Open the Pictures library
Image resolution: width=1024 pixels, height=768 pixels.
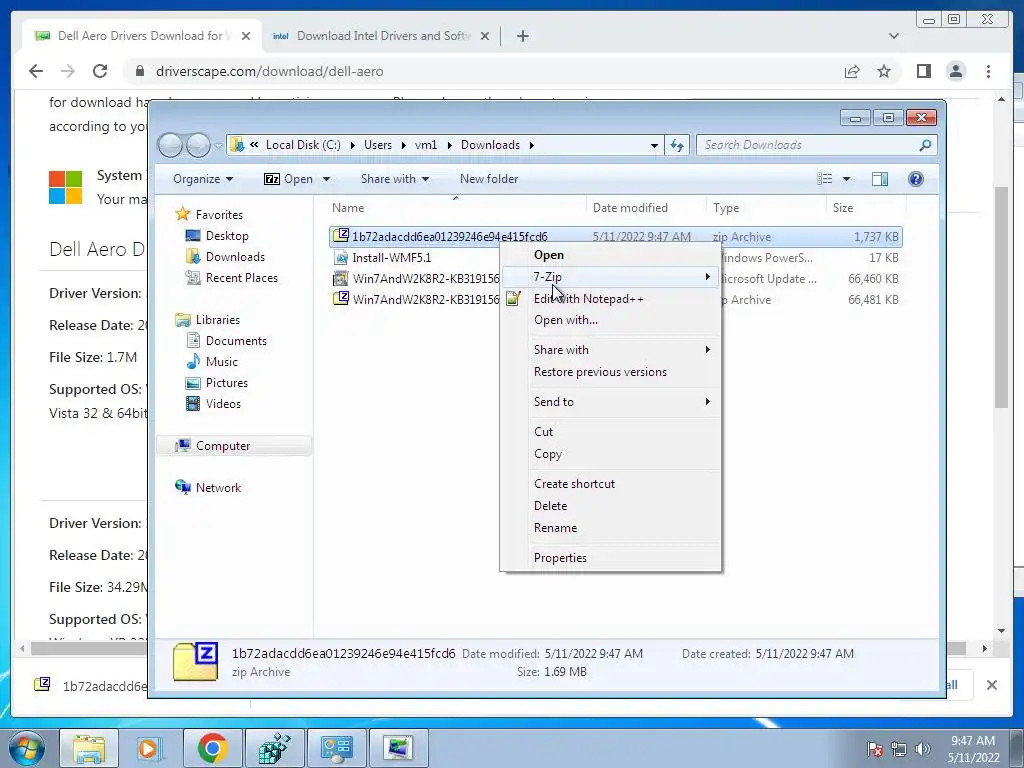pos(227,383)
